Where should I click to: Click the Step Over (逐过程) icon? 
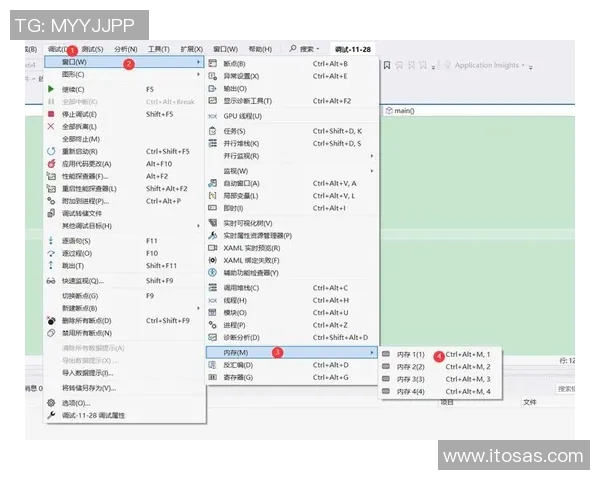51,253
